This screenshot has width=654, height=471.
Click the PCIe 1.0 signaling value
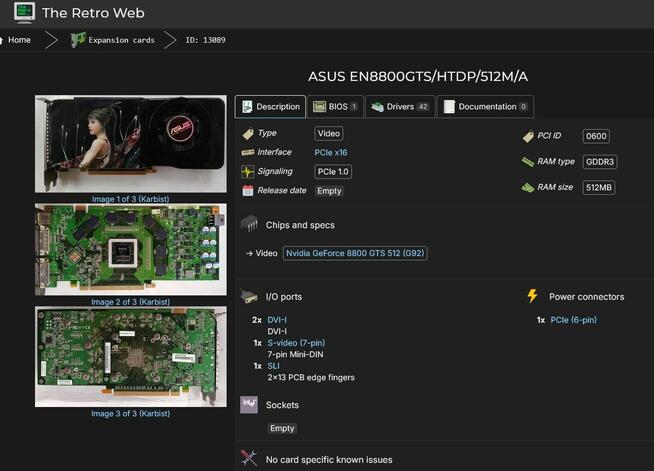(333, 172)
